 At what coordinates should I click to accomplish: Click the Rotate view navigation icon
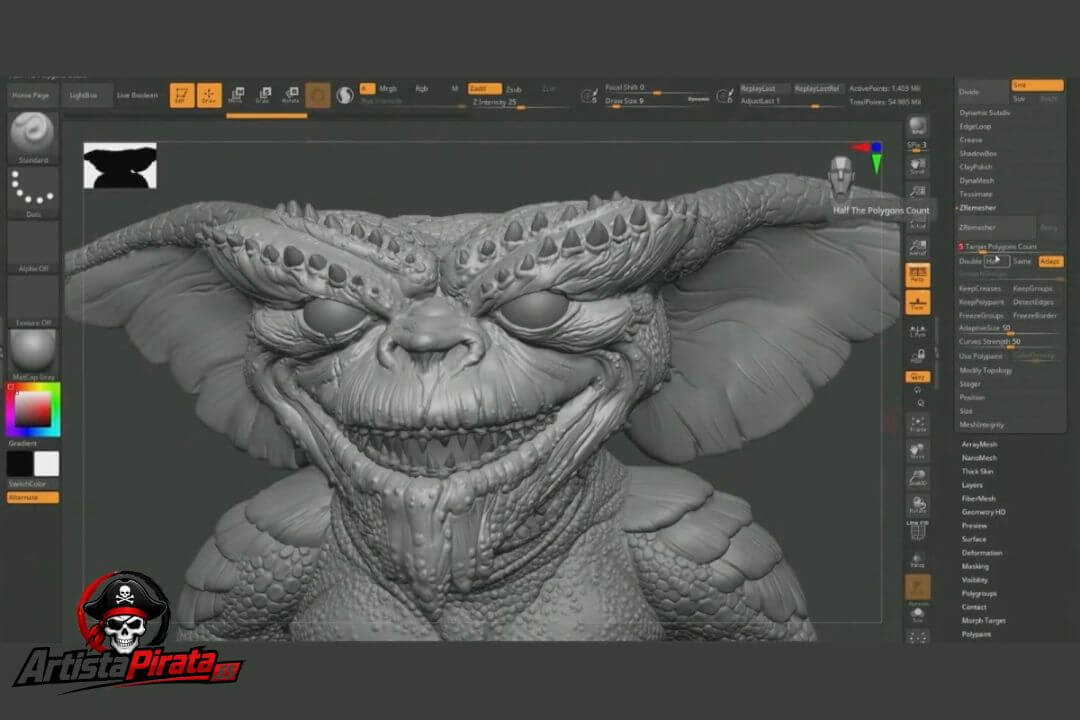(917, 505)
